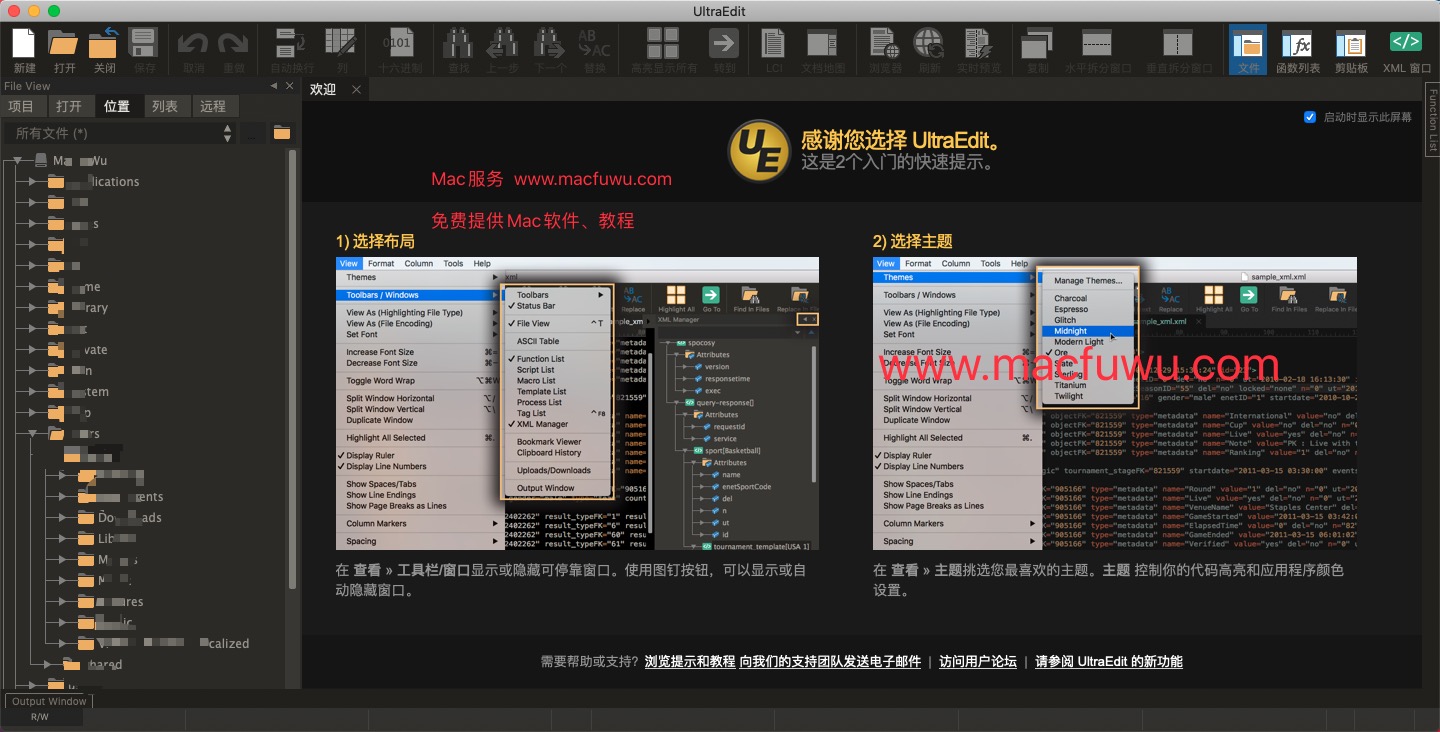Open the Output Window tab
This screenshot has height=732, width=1440.
point(49,701)
